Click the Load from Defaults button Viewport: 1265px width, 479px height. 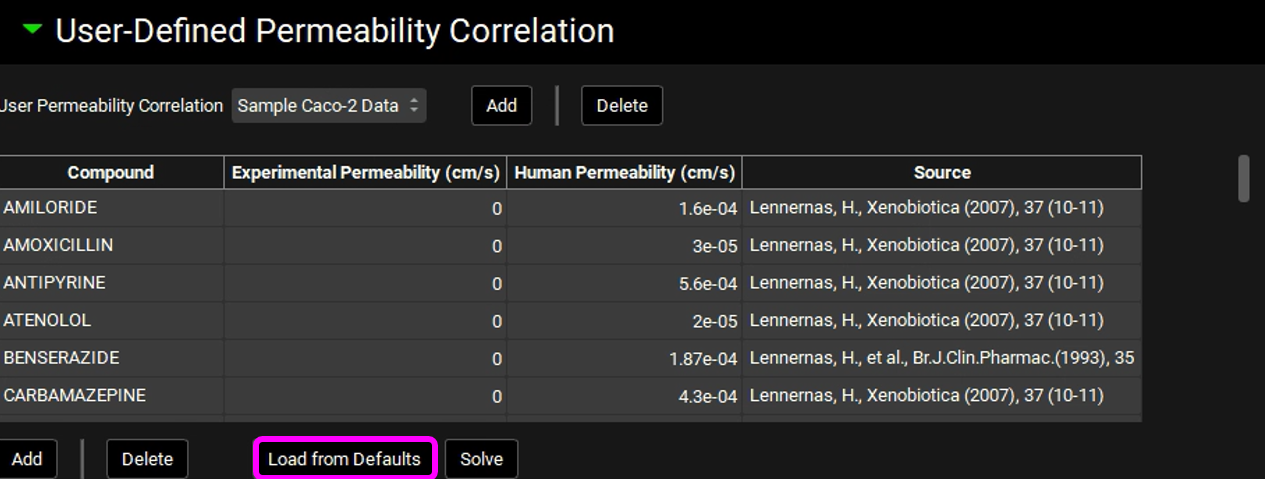tap(344, 459)
